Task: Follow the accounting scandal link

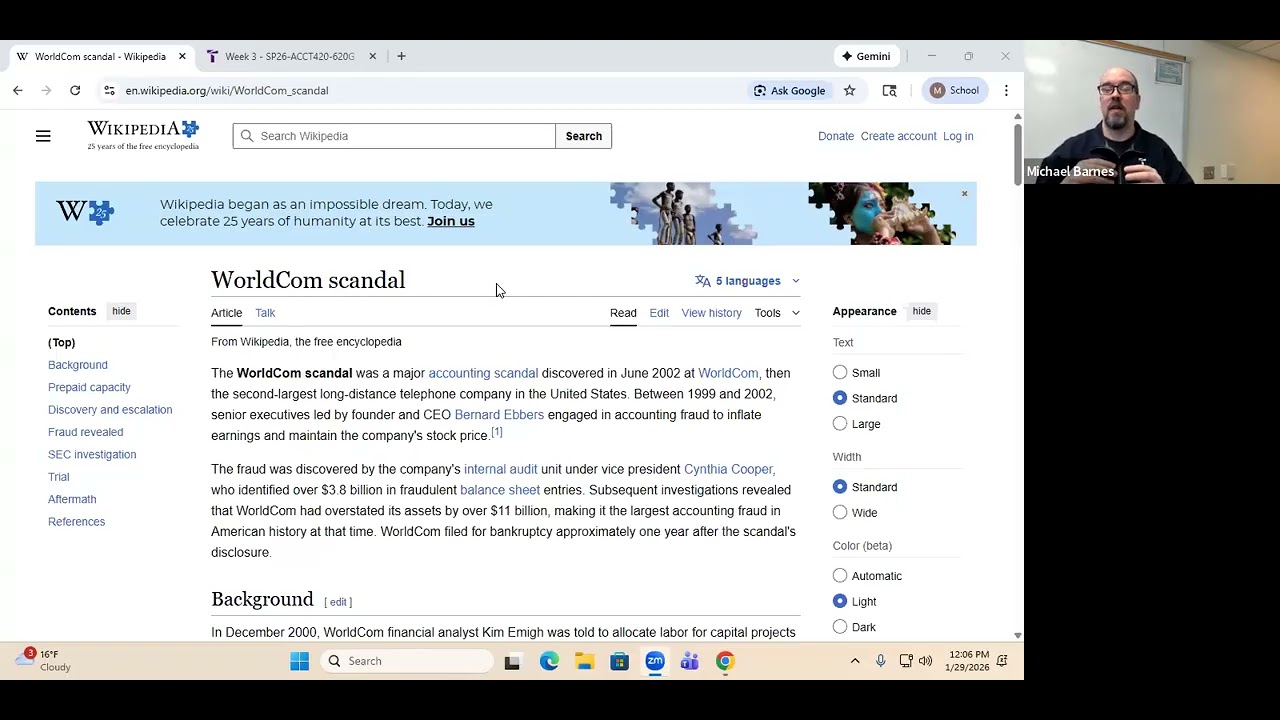Action: pos(483,373)
